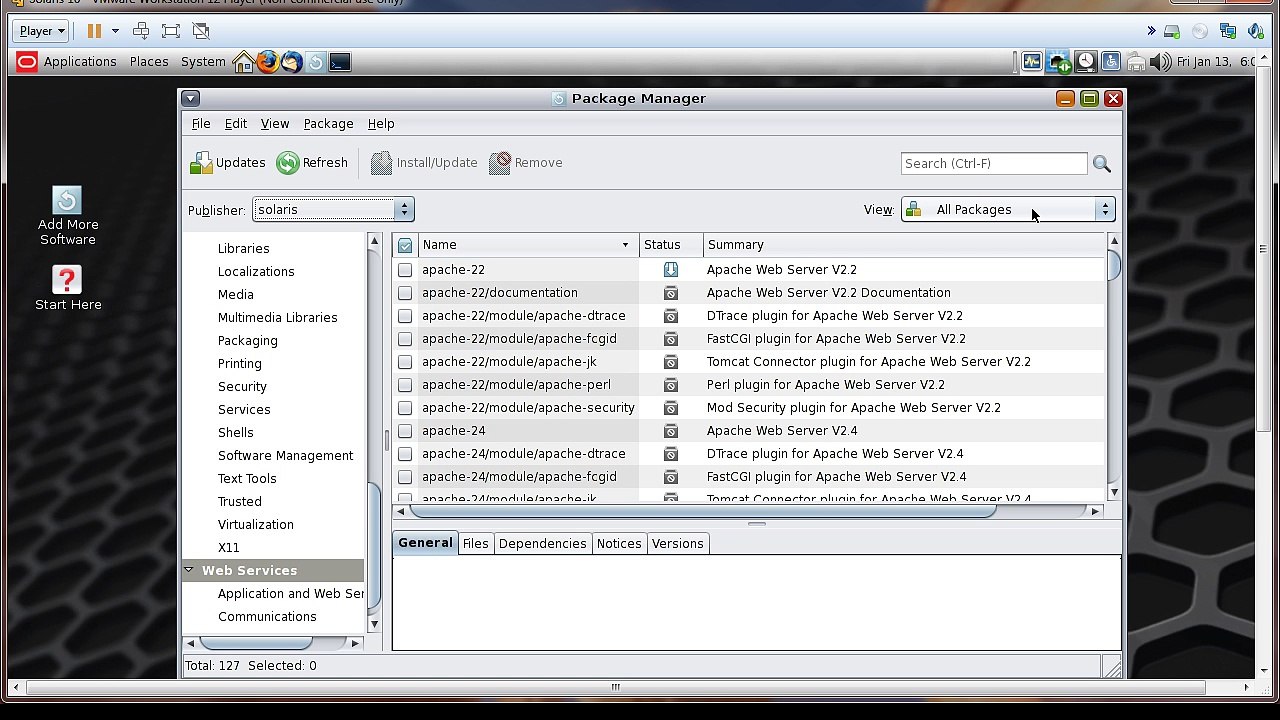Open the Places panel menu
The image size is (1280, 720).
click(x=149, y=62)
